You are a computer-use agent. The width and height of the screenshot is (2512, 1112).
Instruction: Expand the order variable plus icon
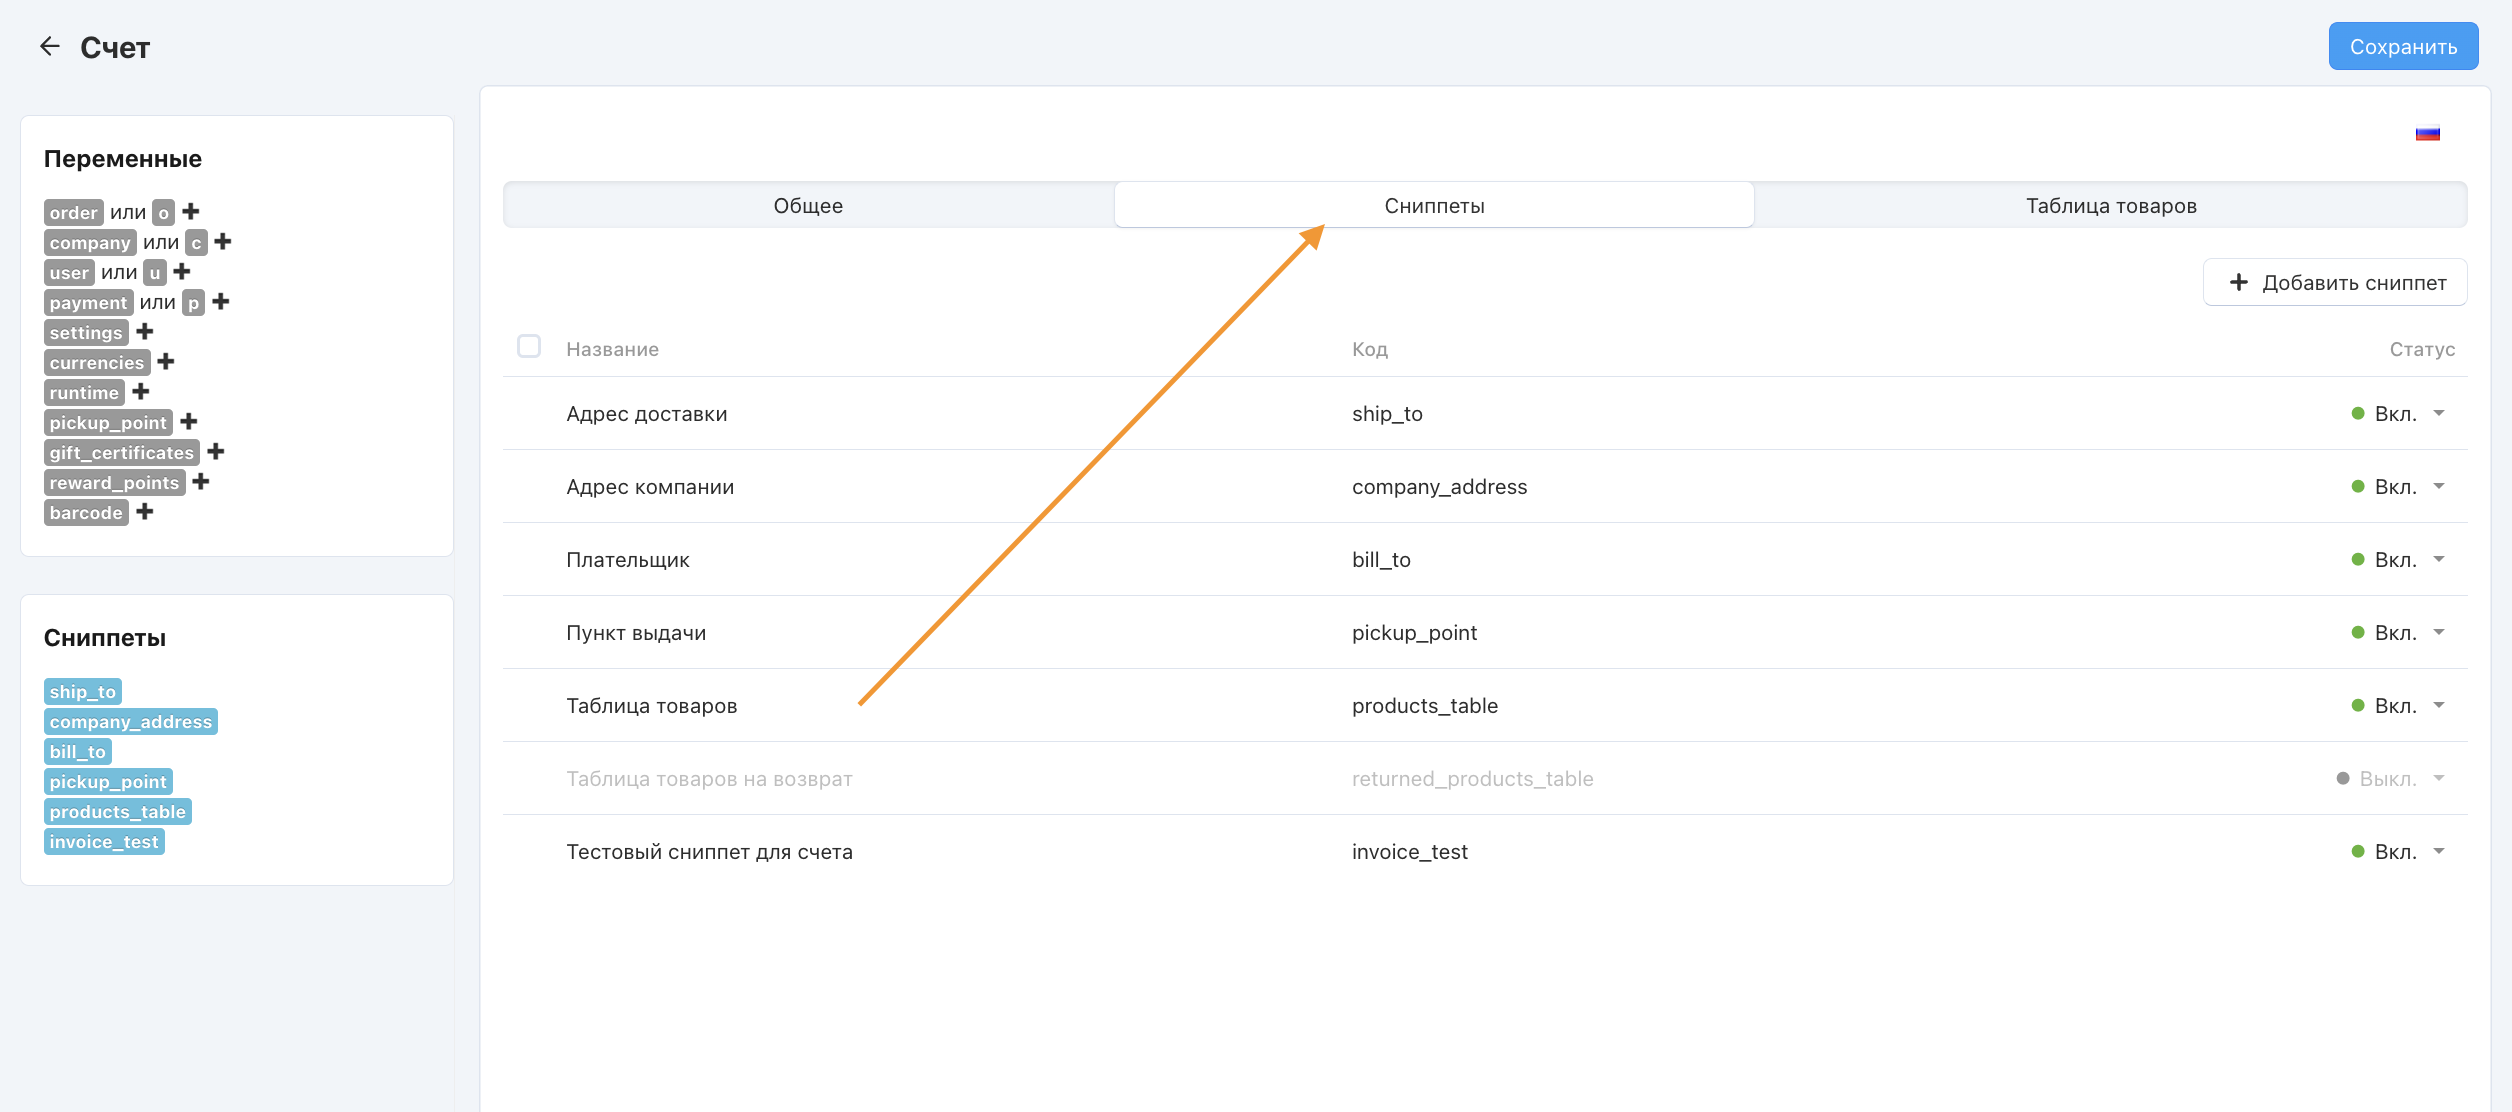coord(191,211)
